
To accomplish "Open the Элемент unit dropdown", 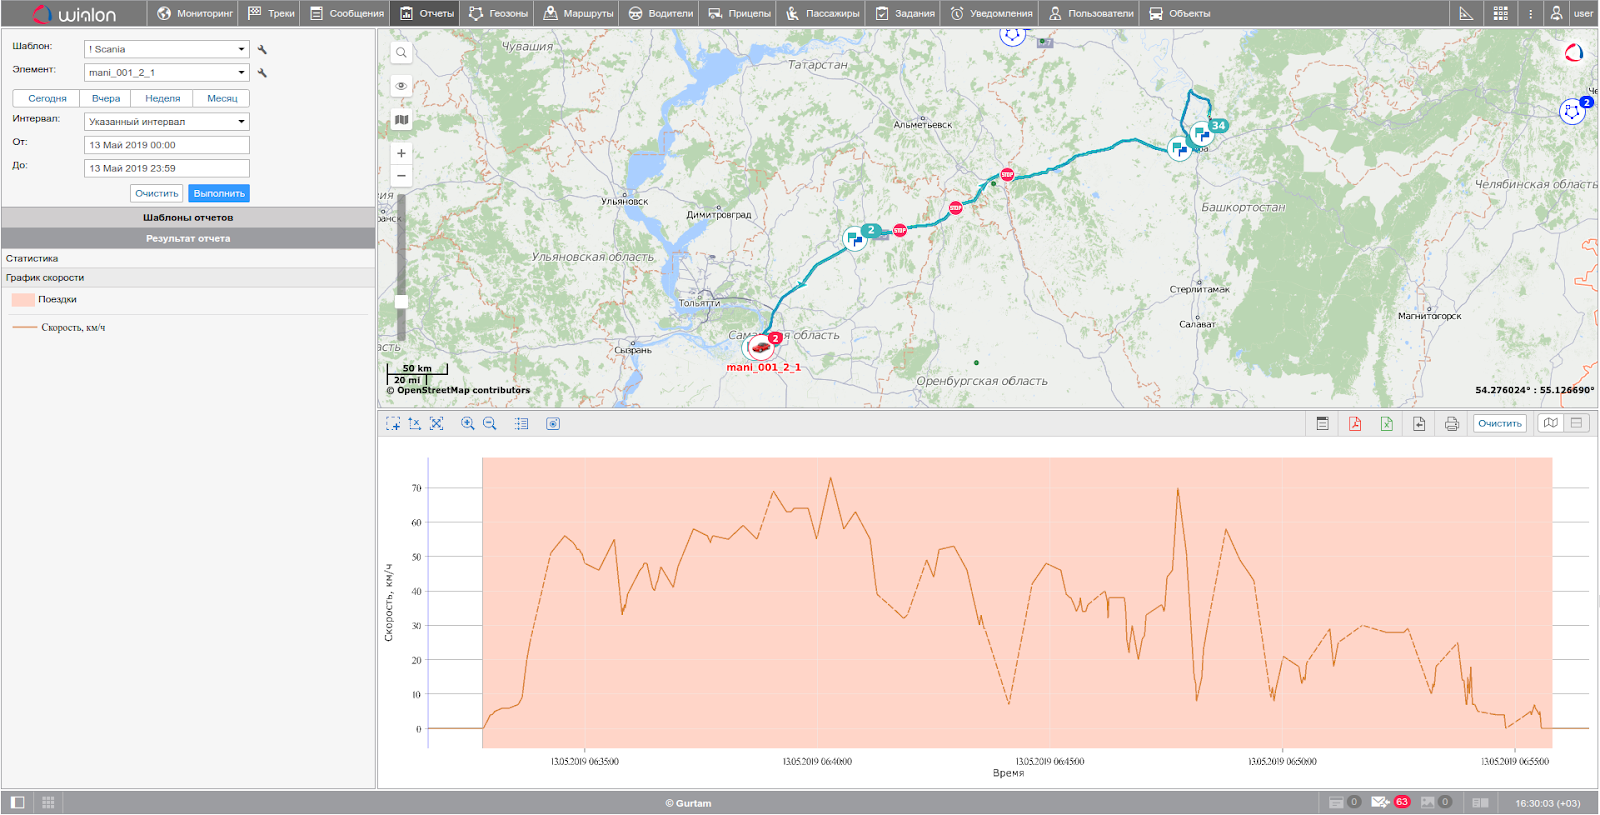I will [x=166, y=73].
